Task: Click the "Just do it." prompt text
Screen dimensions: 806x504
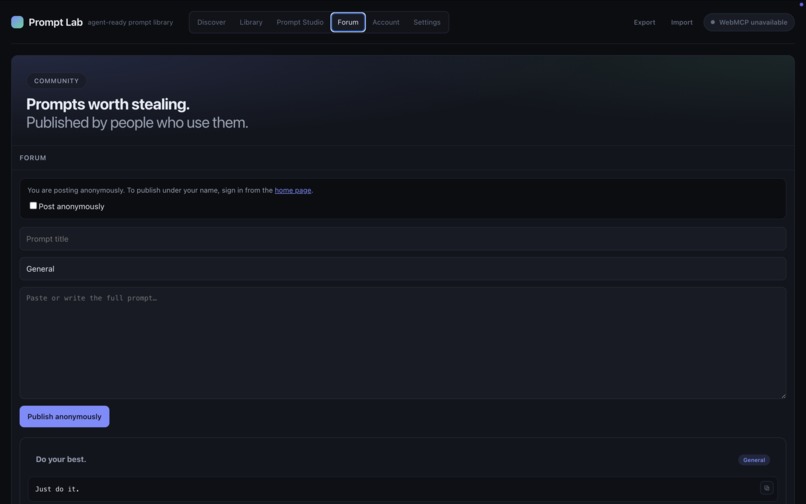Action: coord(57,489)
